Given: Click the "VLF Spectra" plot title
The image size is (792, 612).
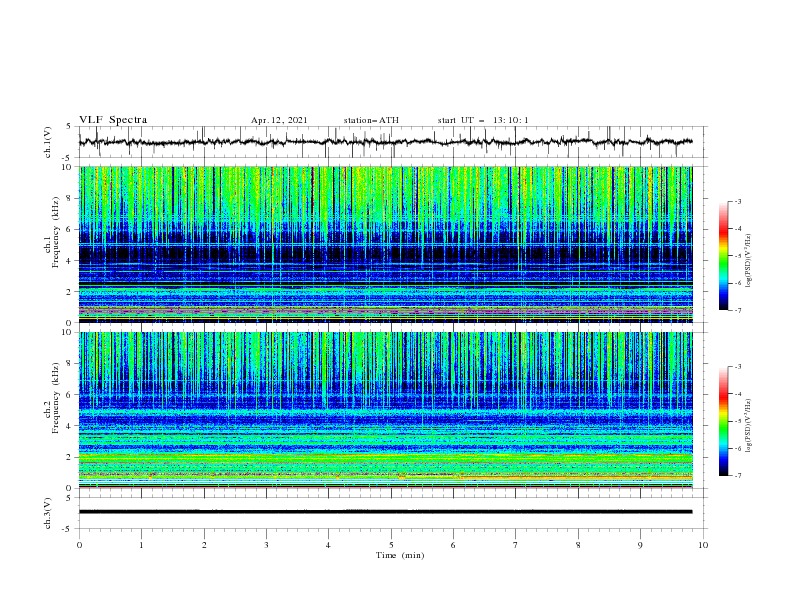Looking at the screenshot, I should (x=113, y=120).
